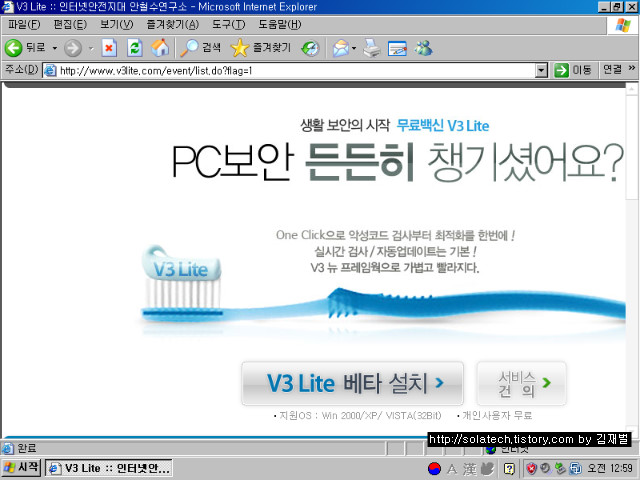Click the page icon in address bar

point(50,71)
